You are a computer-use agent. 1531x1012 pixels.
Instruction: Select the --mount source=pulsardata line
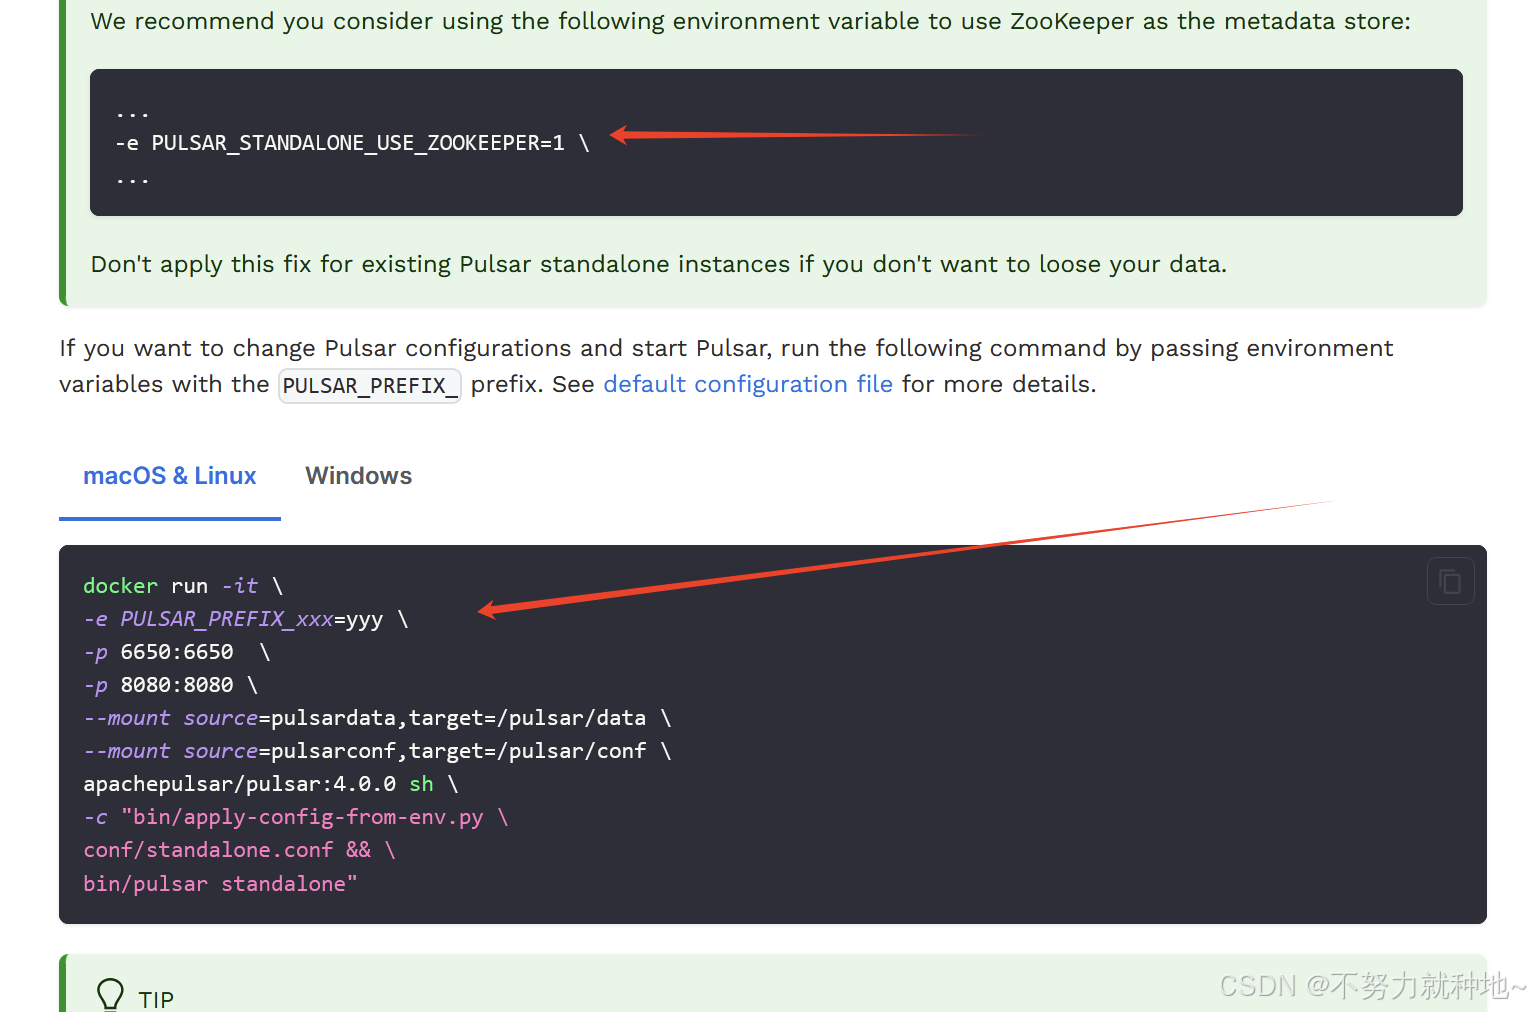coord(375,717)
